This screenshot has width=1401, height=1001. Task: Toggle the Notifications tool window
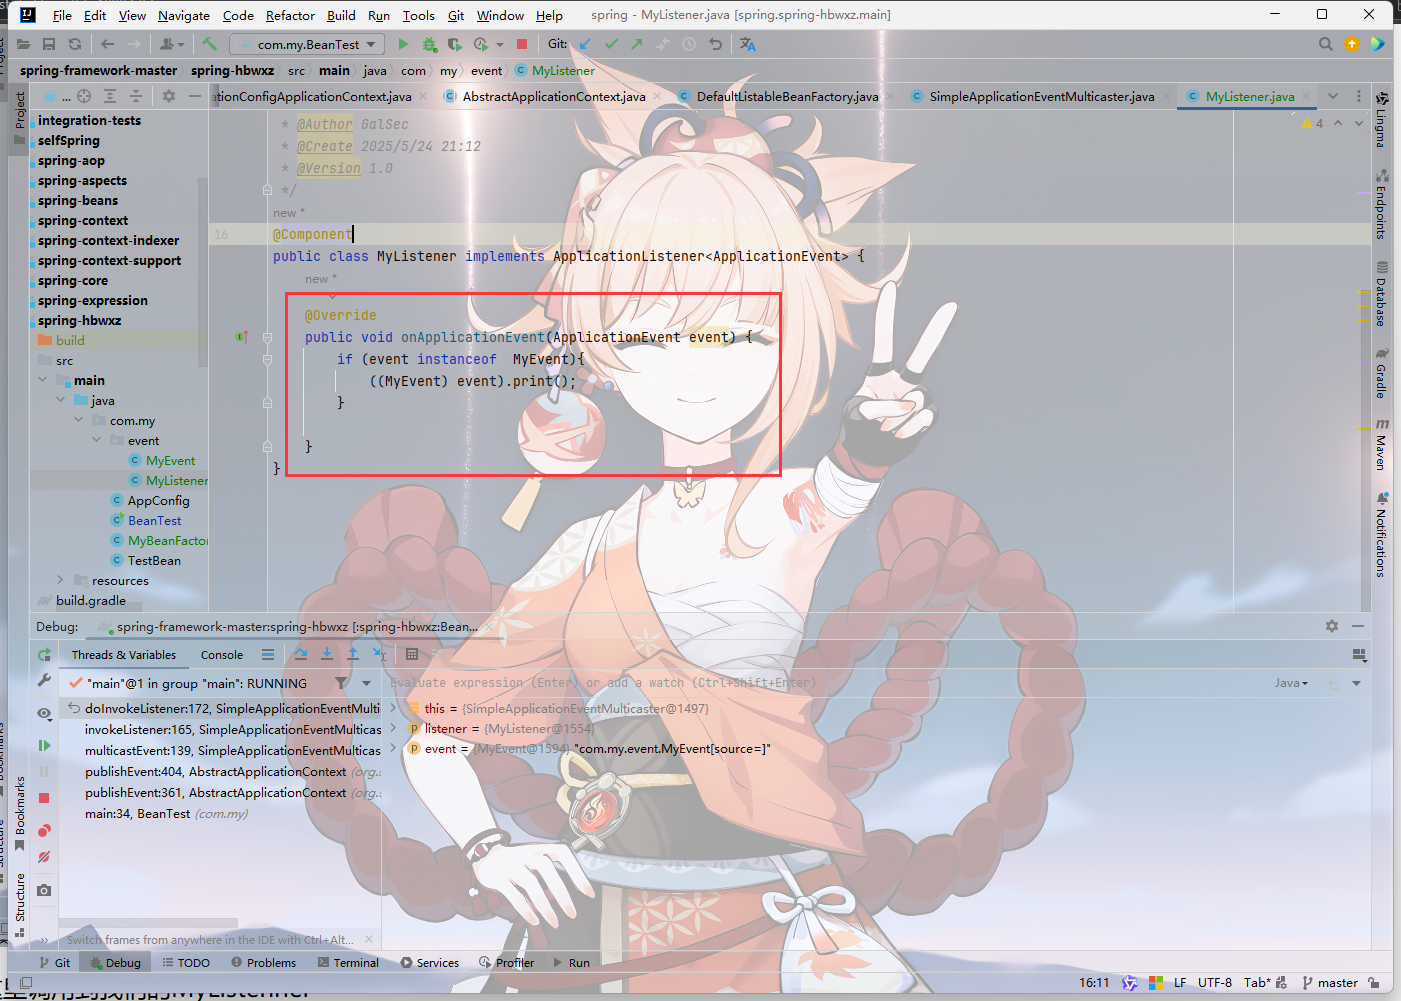coord(1381,534)
